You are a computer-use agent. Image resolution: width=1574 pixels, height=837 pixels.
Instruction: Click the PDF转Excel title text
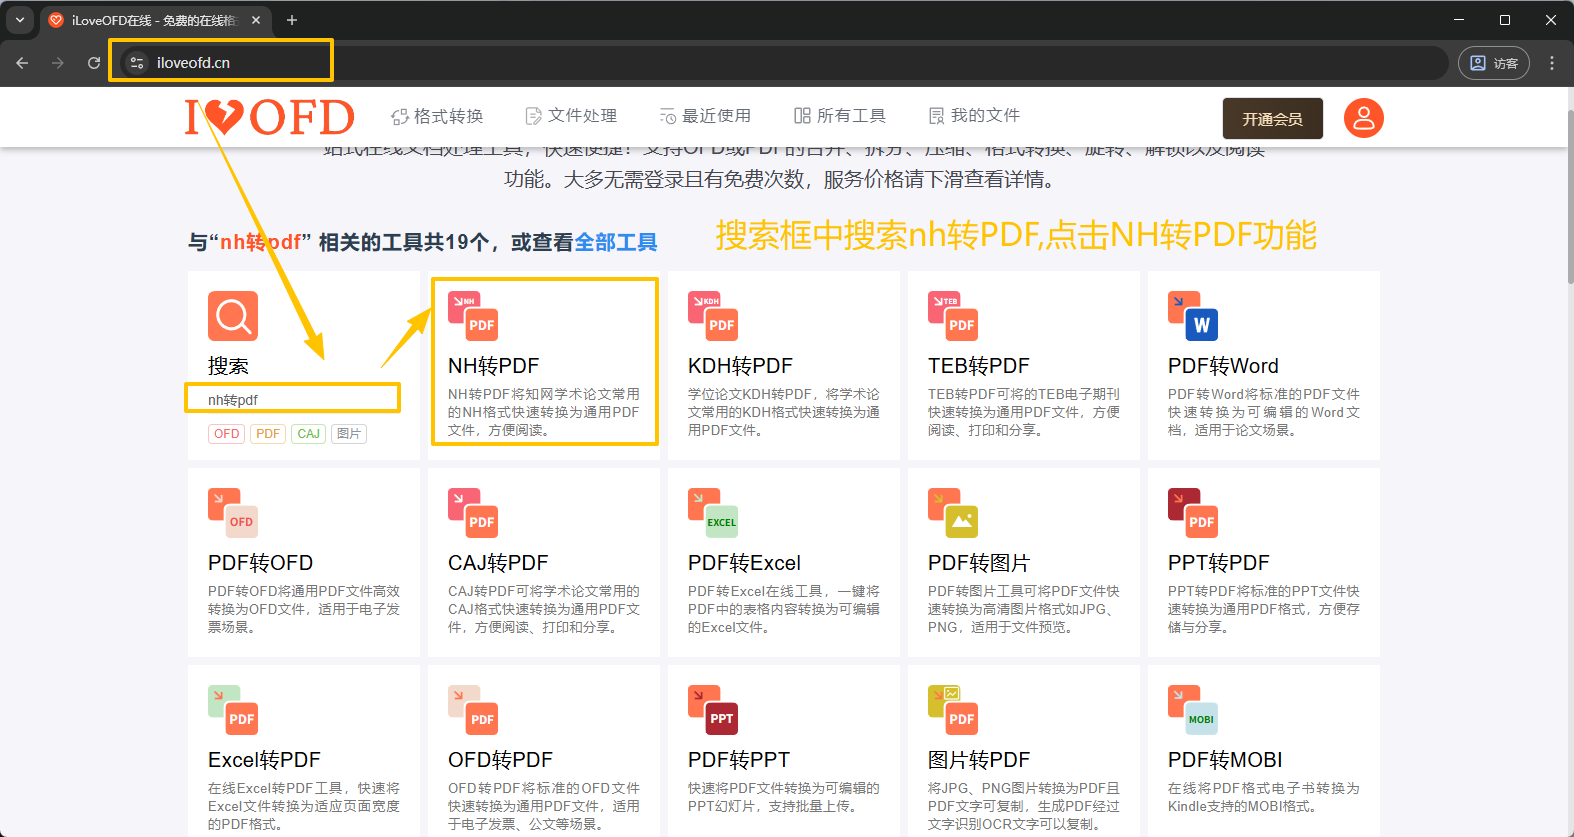(x=745, y=563)
